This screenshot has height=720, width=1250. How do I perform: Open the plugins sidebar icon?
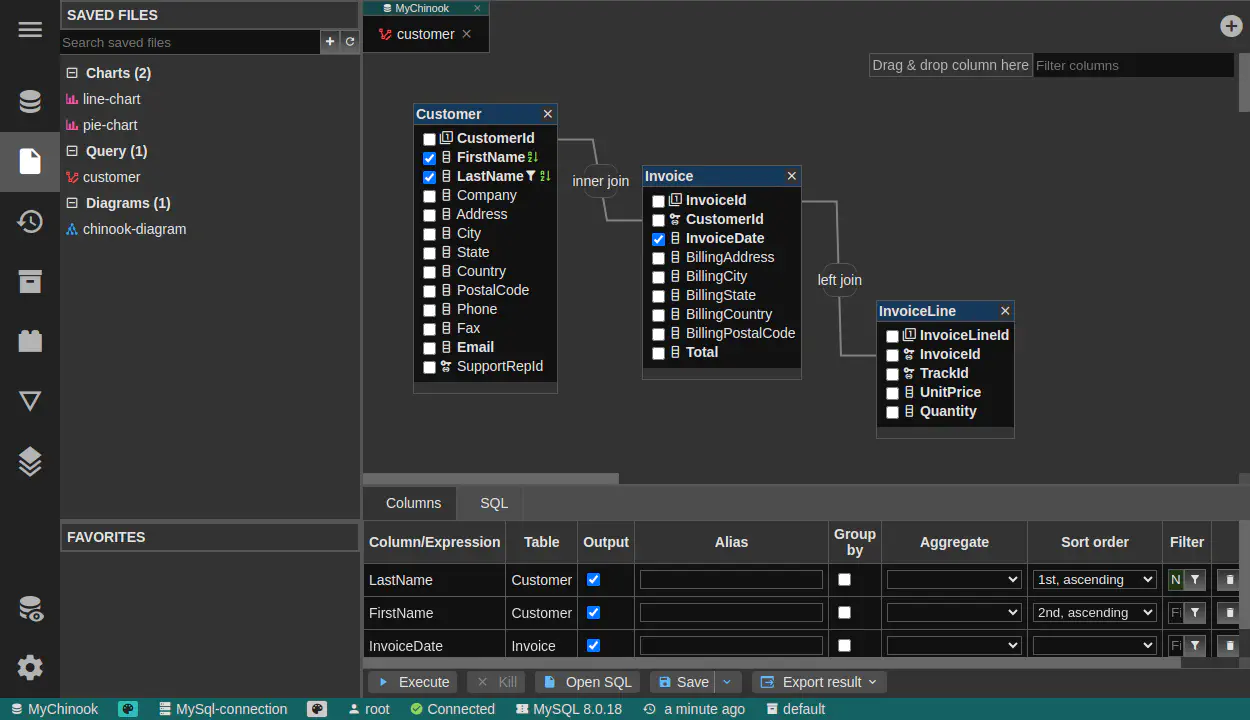pyautogui.click(x=30, y=341)
